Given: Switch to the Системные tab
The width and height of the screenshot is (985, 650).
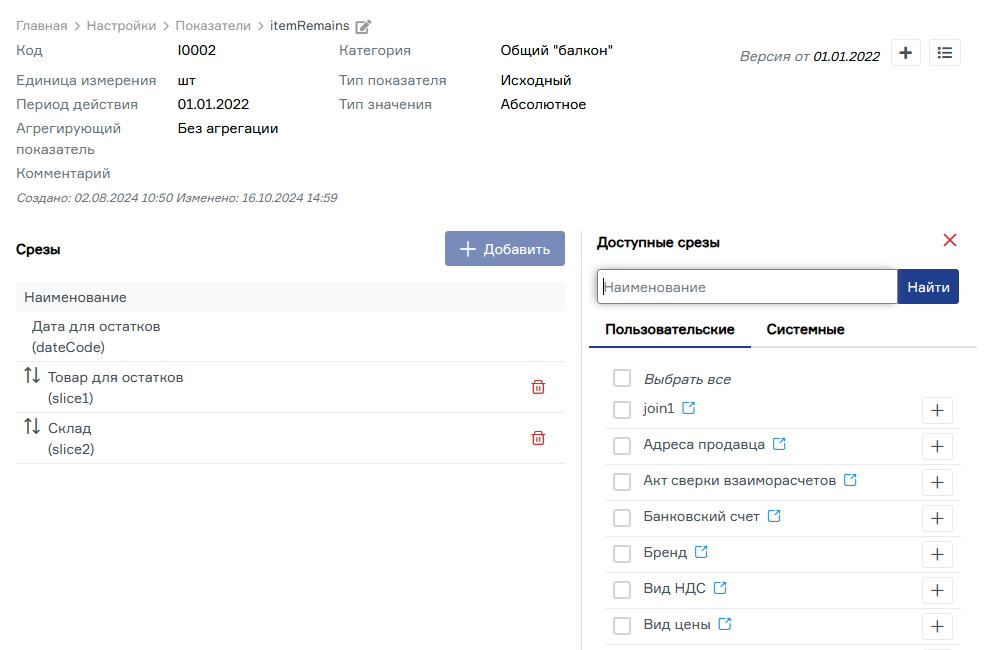Looking at the screenshot, I should (805, 329).
